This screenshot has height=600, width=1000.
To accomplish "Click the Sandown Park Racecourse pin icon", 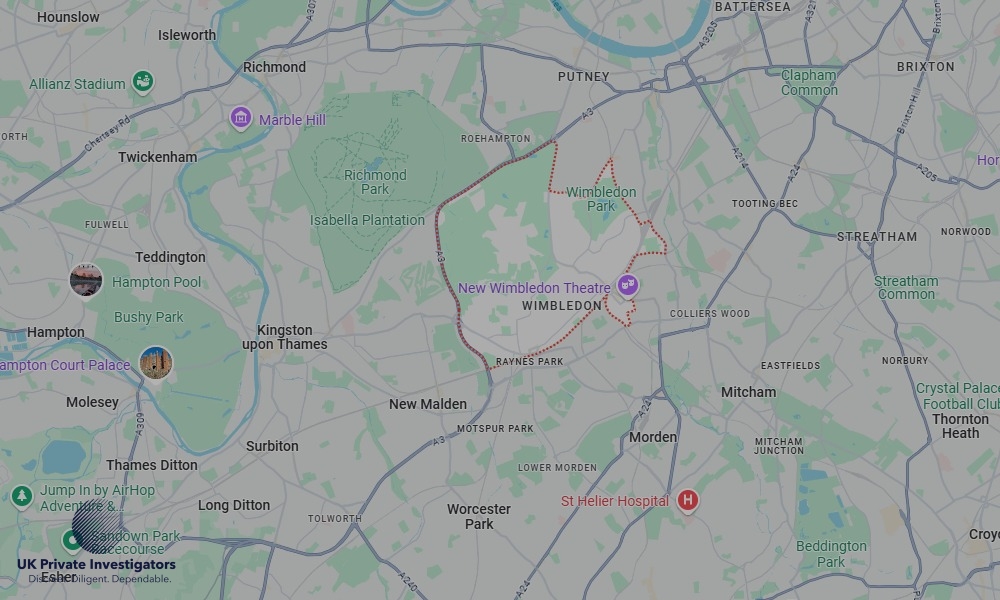I will coord(71,540).
